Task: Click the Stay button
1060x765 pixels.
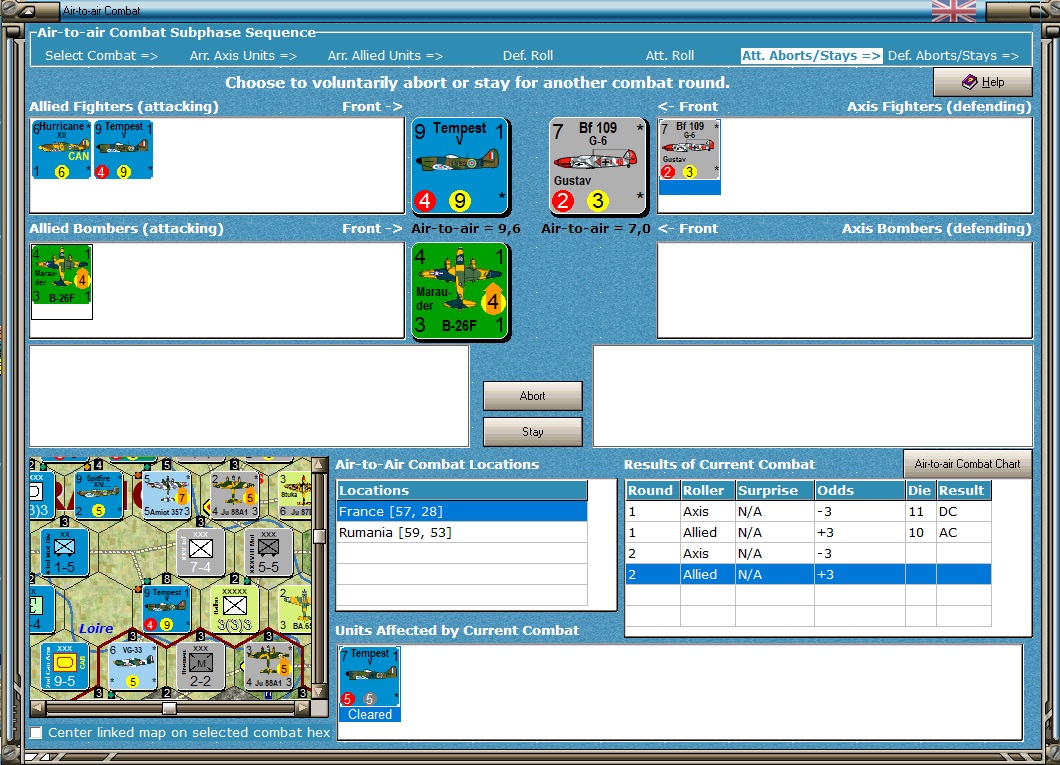Action: (533, 432)
